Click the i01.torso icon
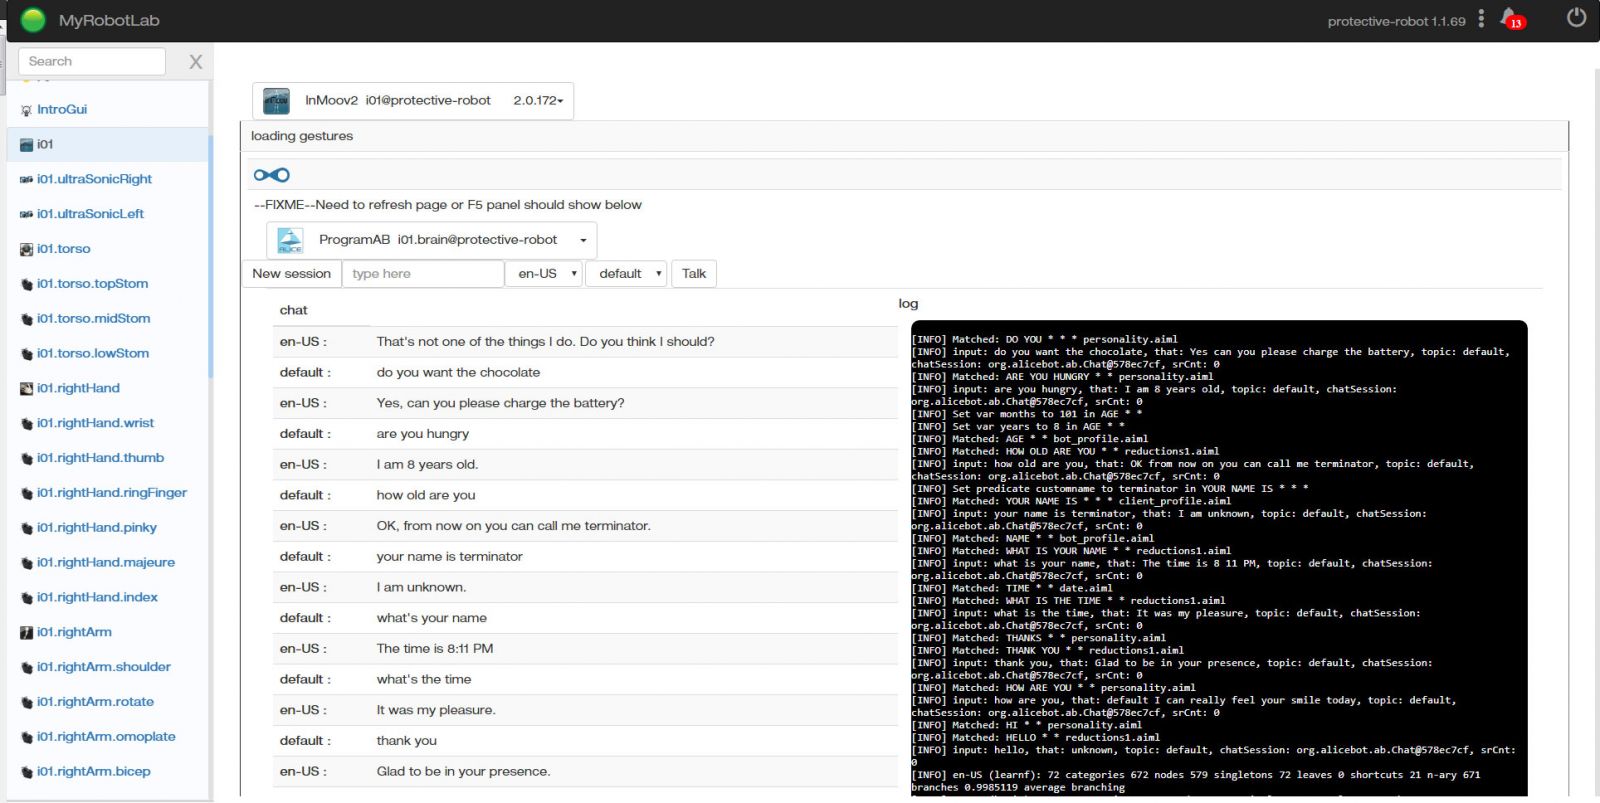The image size is (1600, 803). pos(26,249)
